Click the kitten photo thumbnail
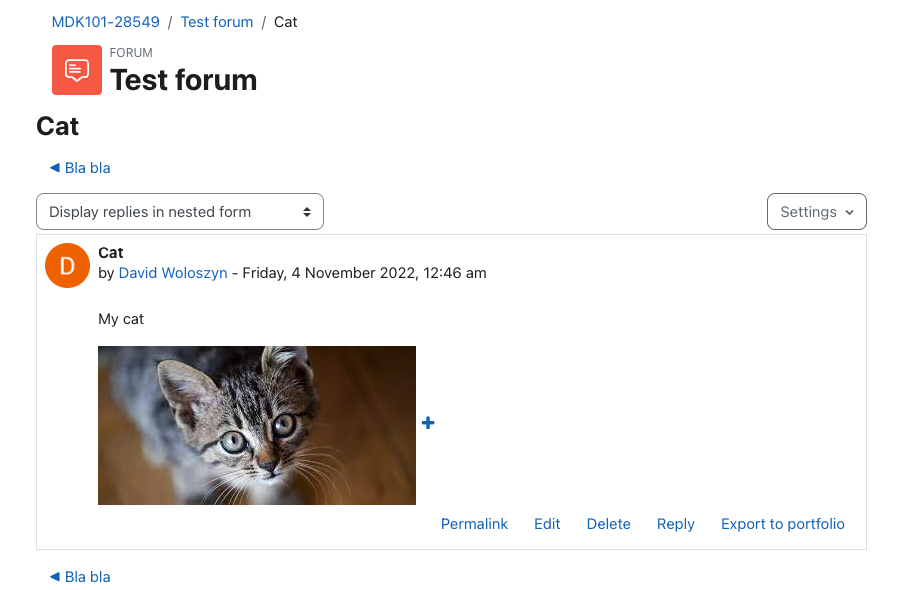908x590 pixels. [257, 426]
